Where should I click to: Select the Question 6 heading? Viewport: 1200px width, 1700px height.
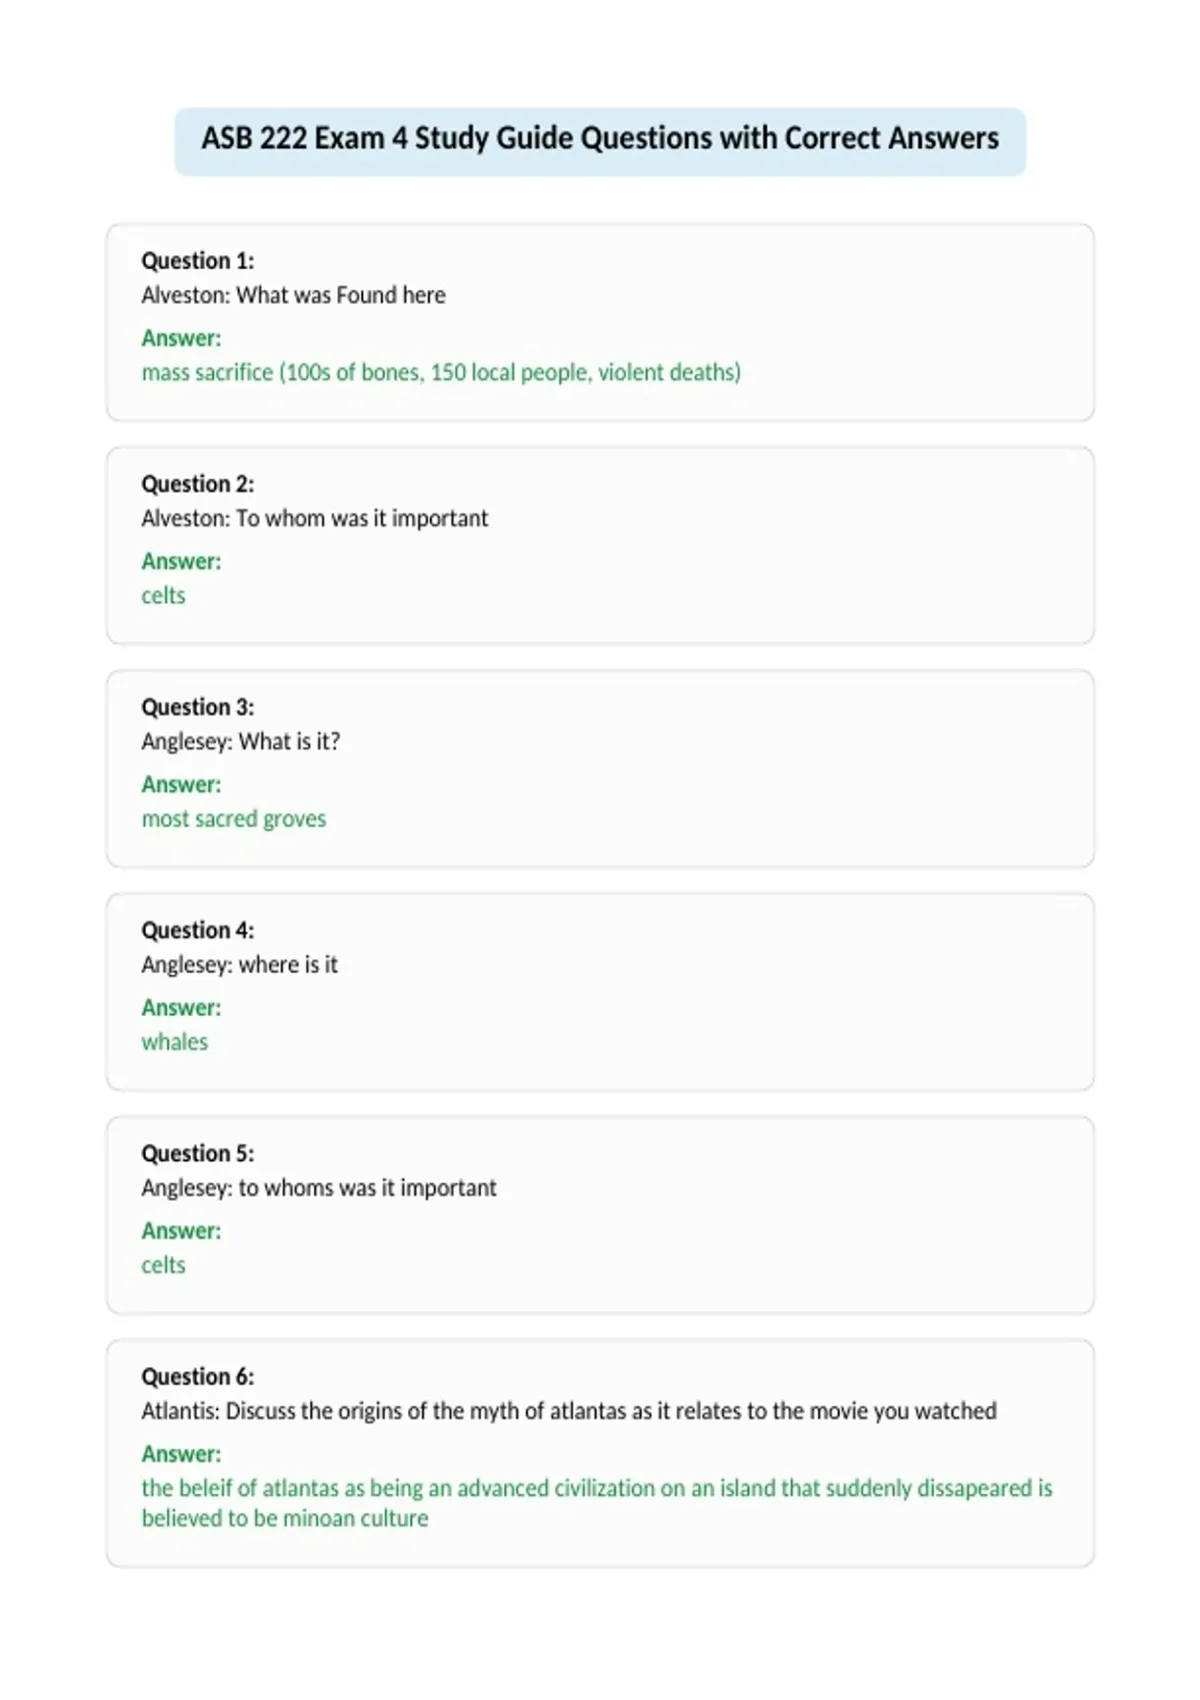(198, 1376)
